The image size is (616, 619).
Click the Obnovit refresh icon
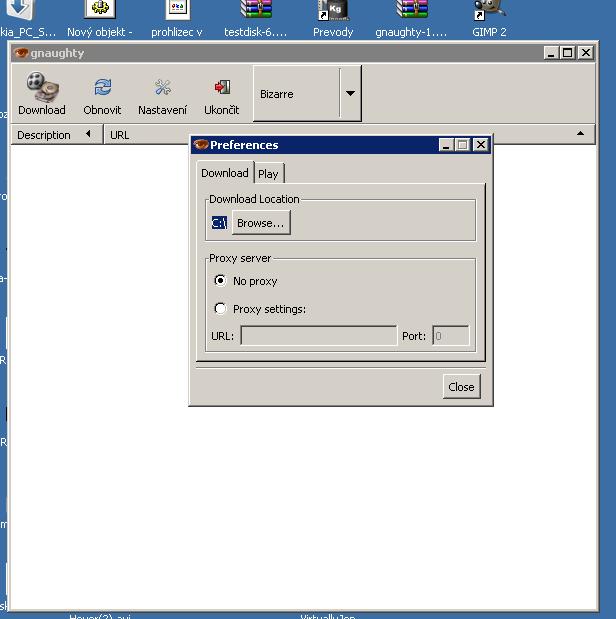(102, 88)
